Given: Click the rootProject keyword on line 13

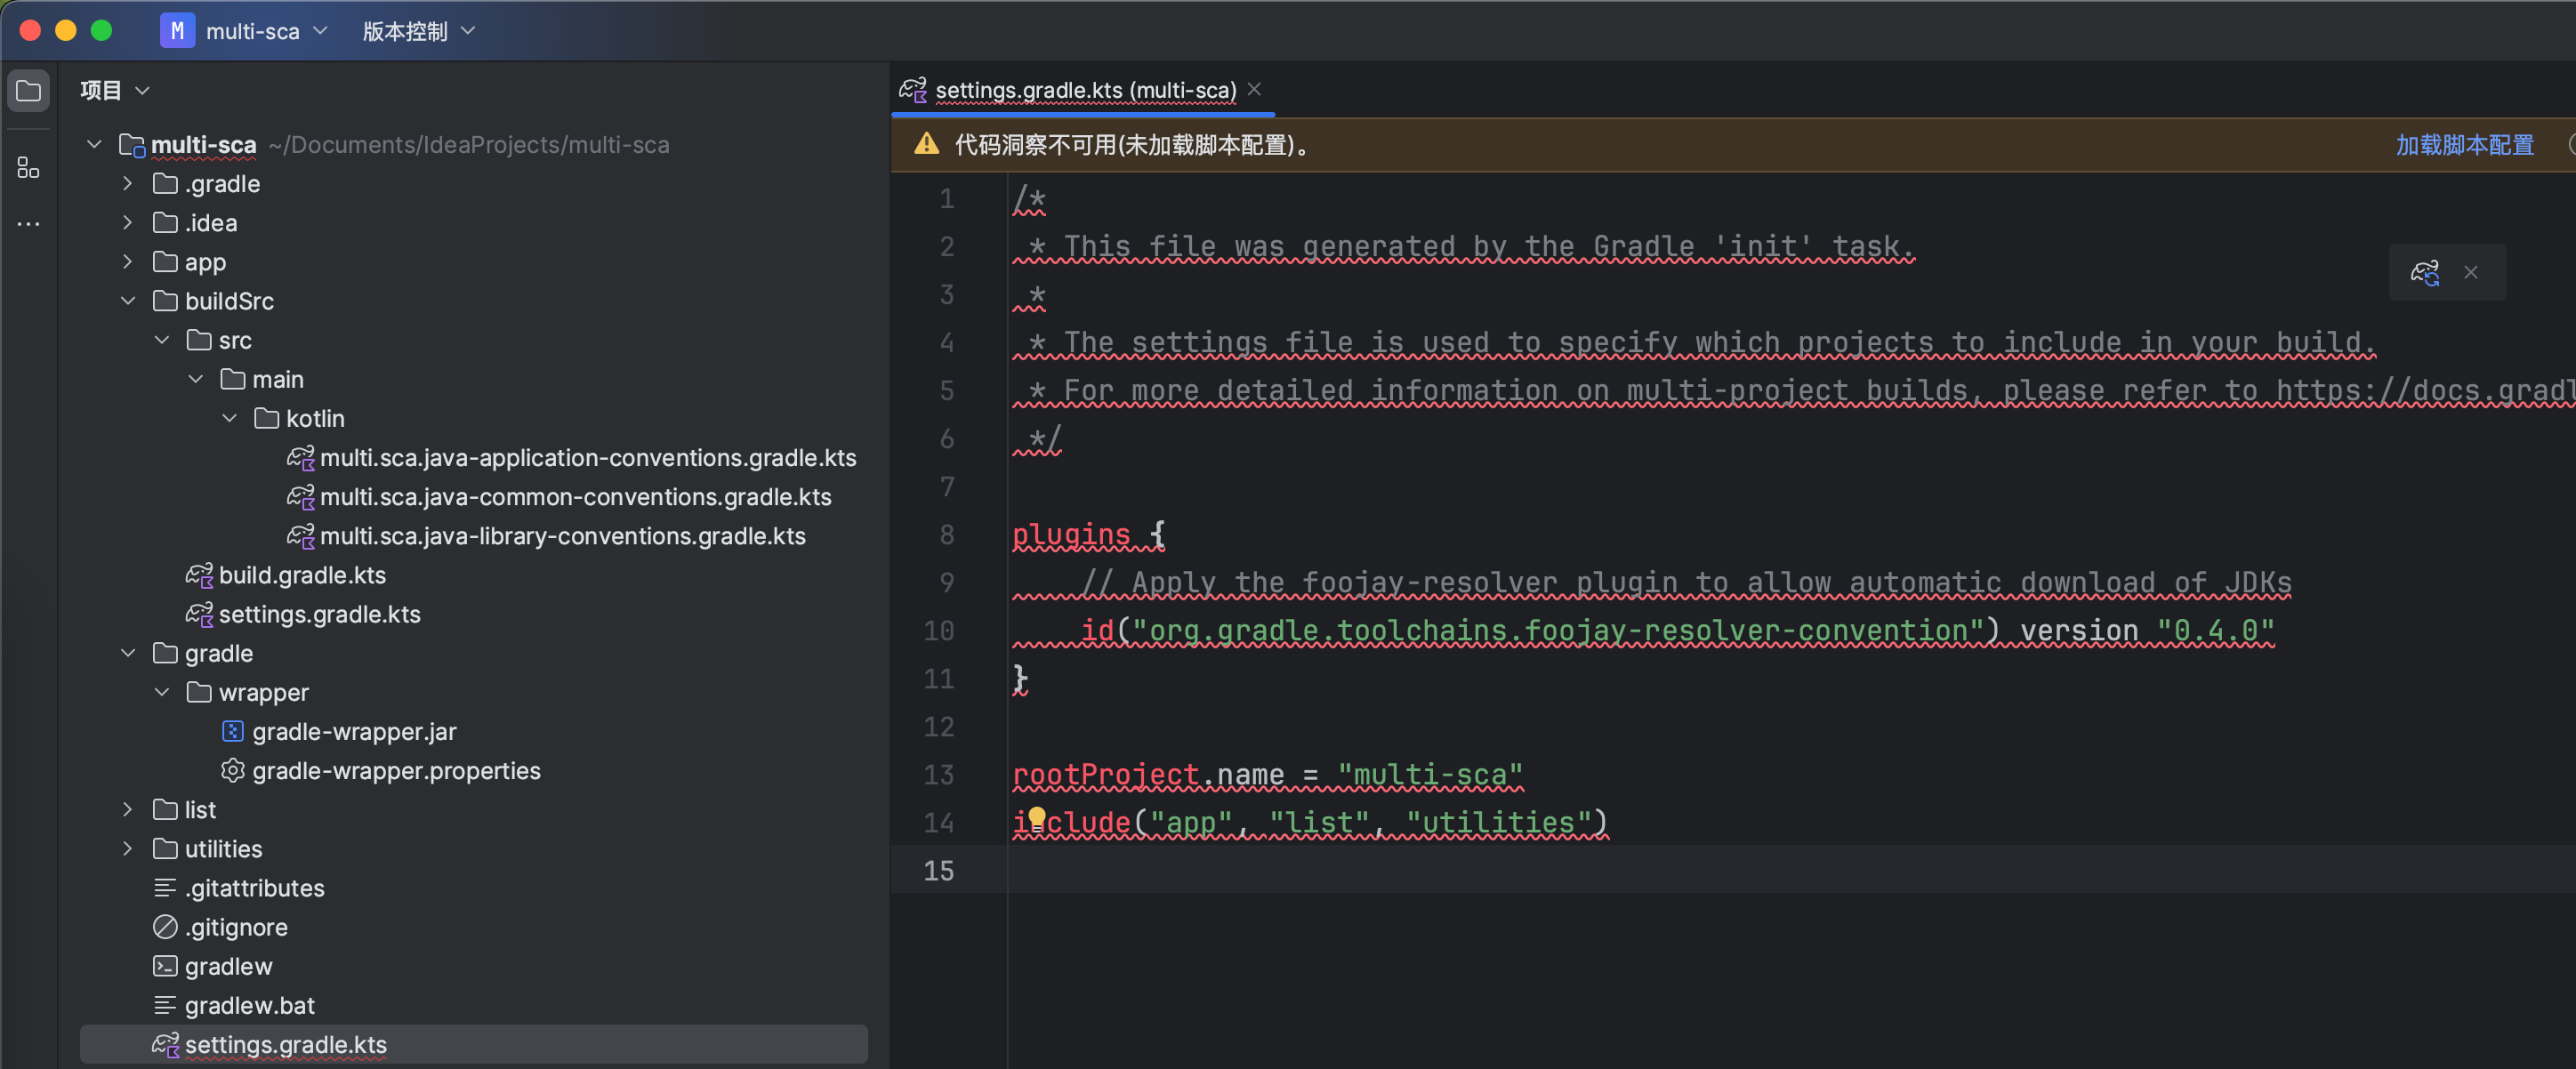Looking at the screenshot, I should (1105, 775).
